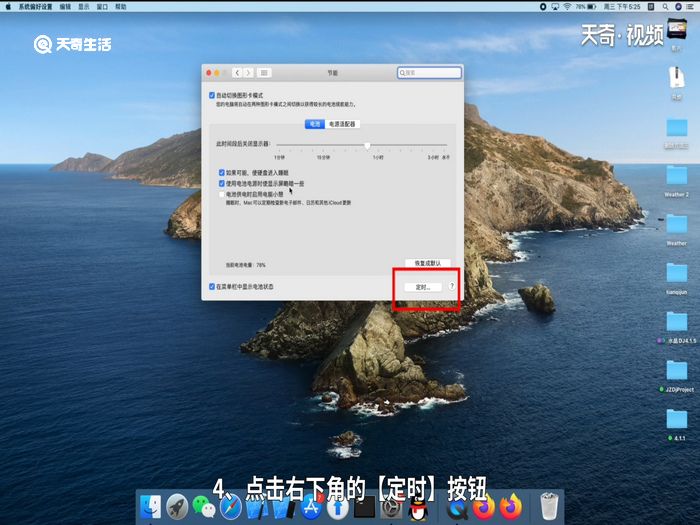The width and height of the screenshot is (700, 525).
Task: Open 系统偏好设置 menu in menu bar
Action: (x=35, y=6)
